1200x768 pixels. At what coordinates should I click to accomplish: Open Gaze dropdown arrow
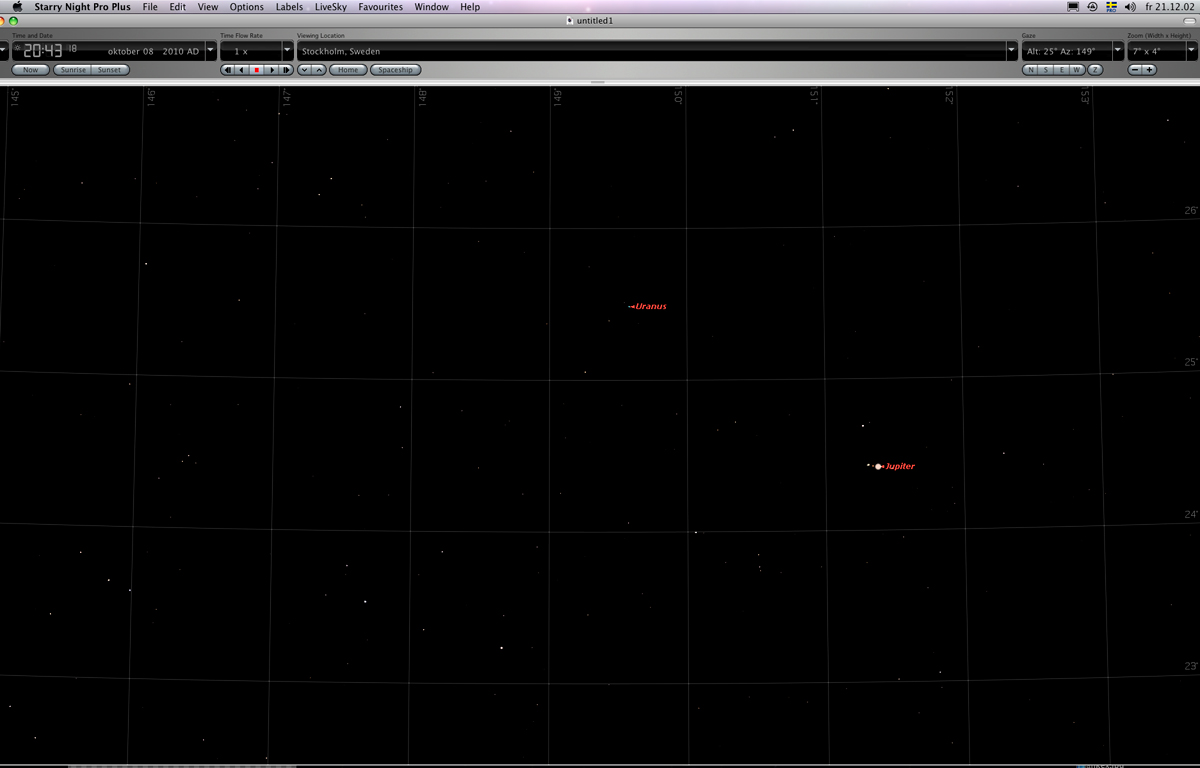(x=1117, y=50)
